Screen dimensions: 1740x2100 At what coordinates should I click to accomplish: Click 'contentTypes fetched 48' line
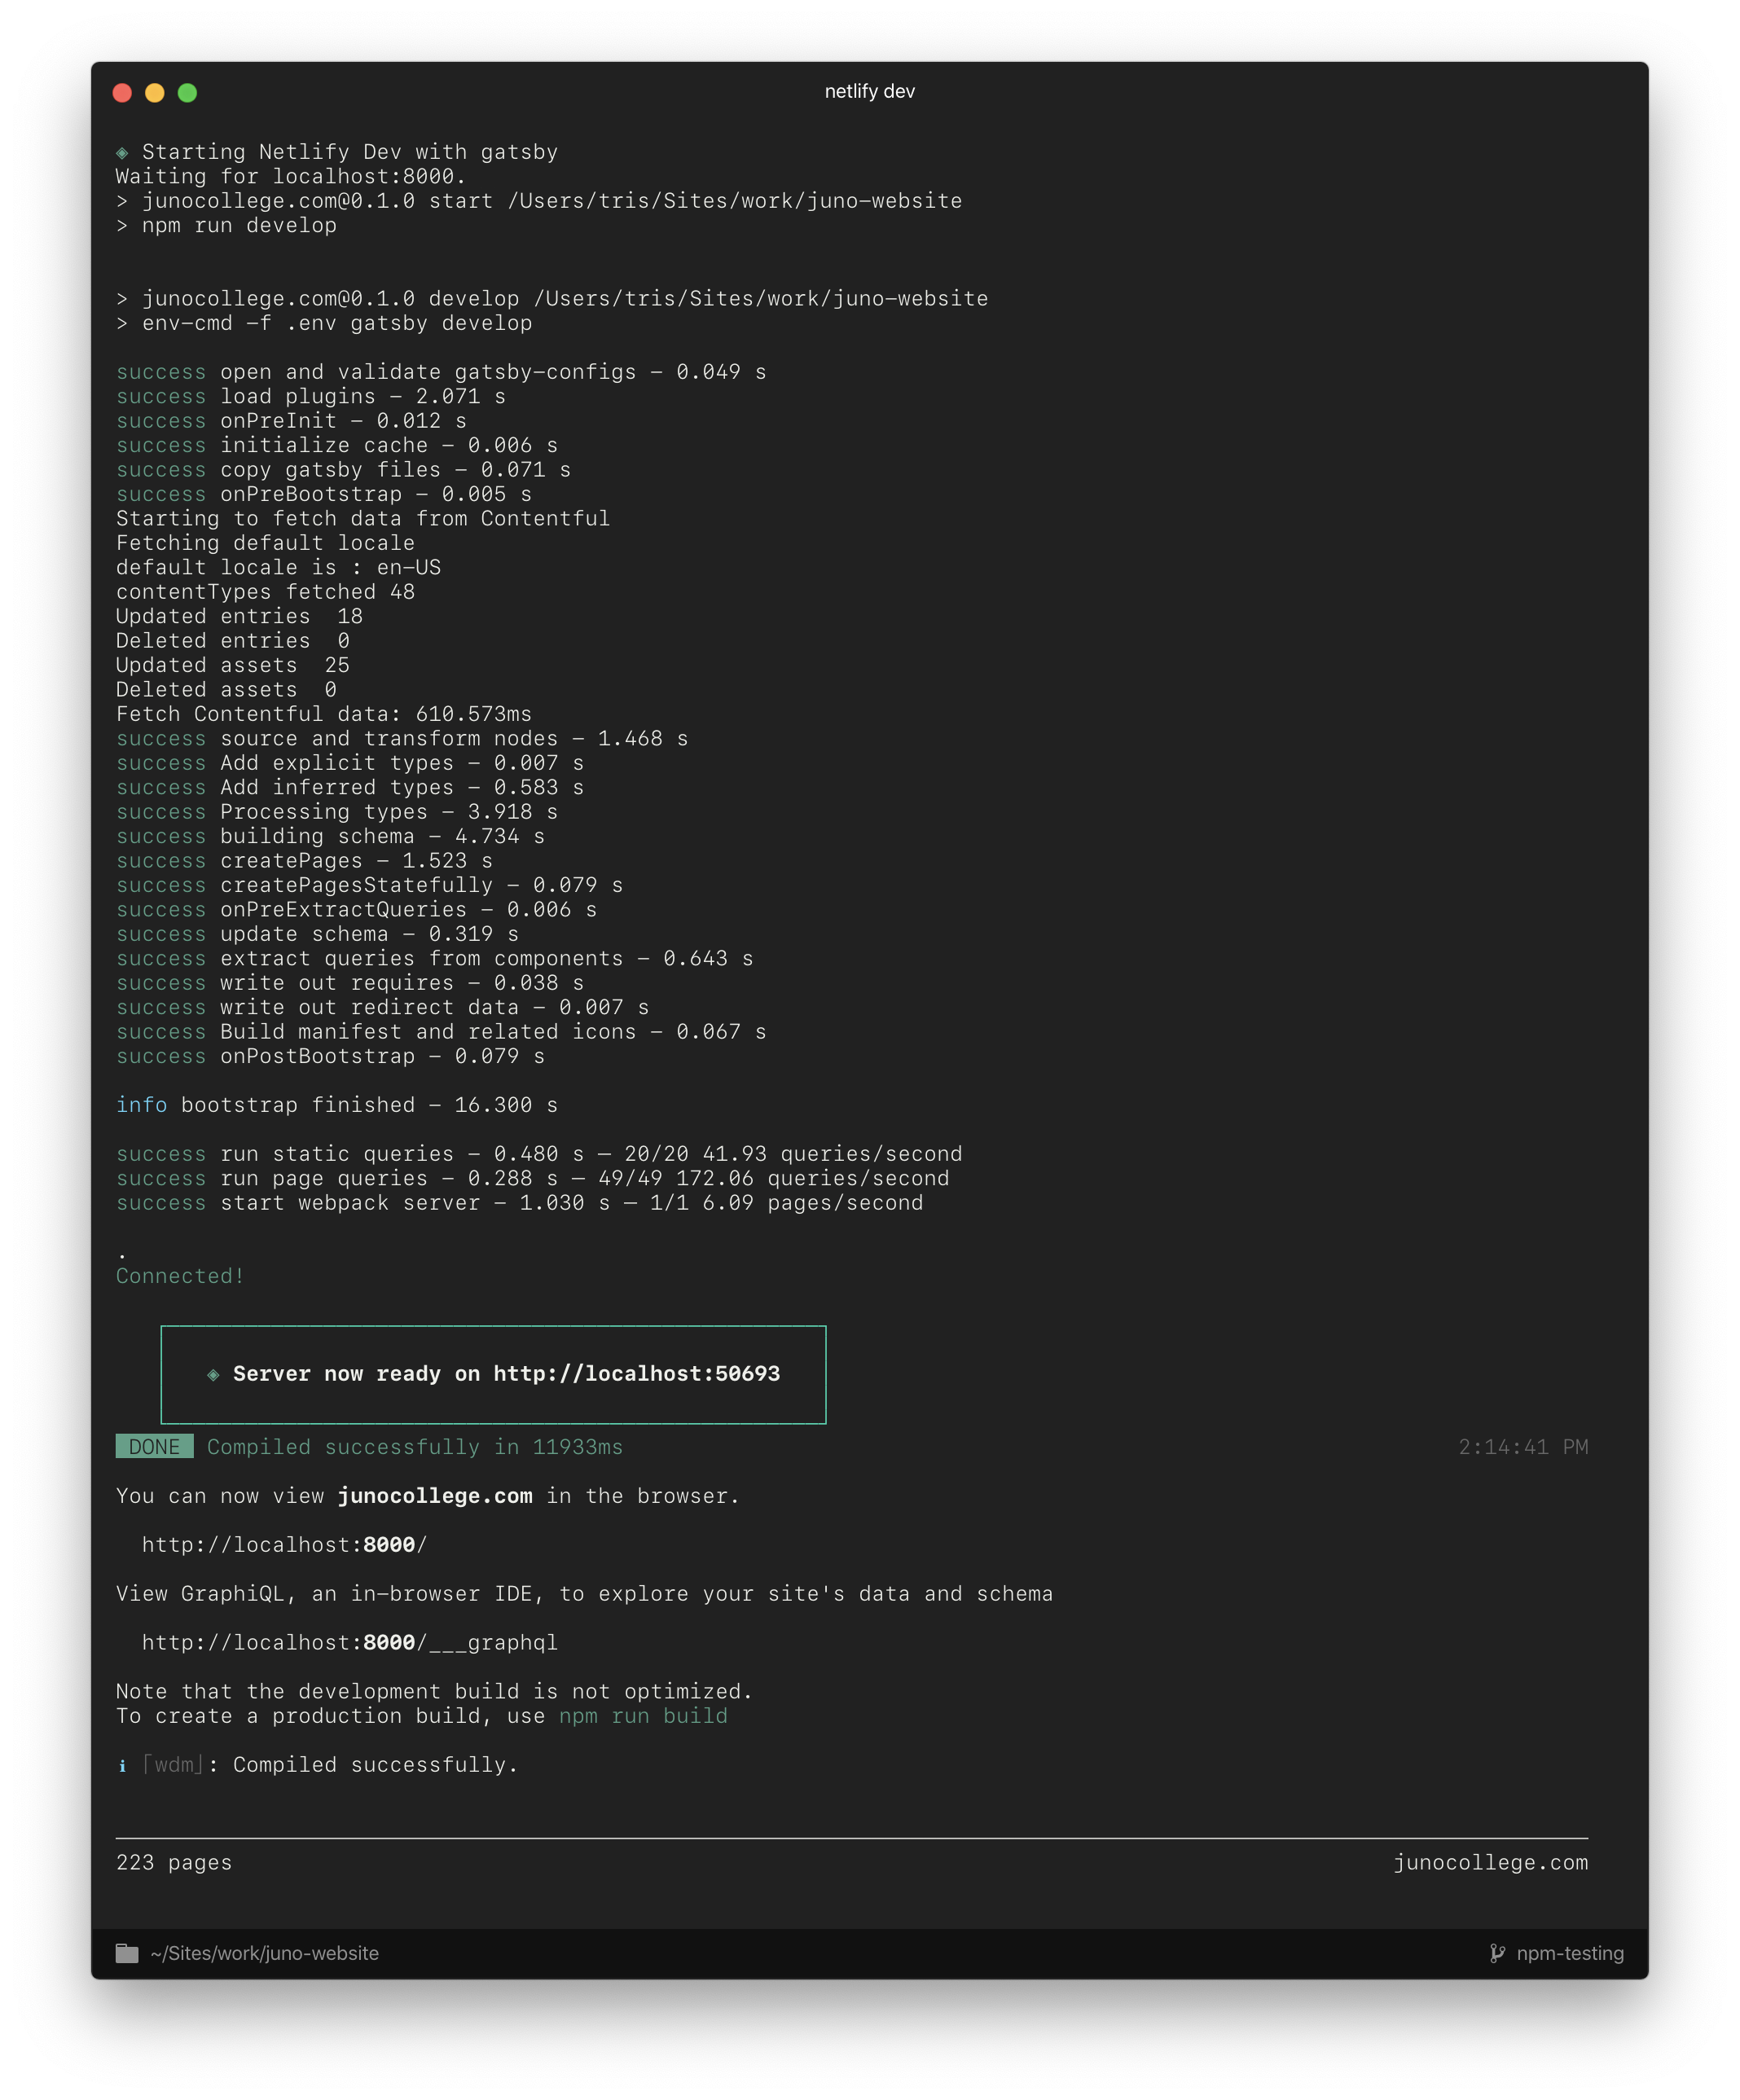click(x=265, y=592)
